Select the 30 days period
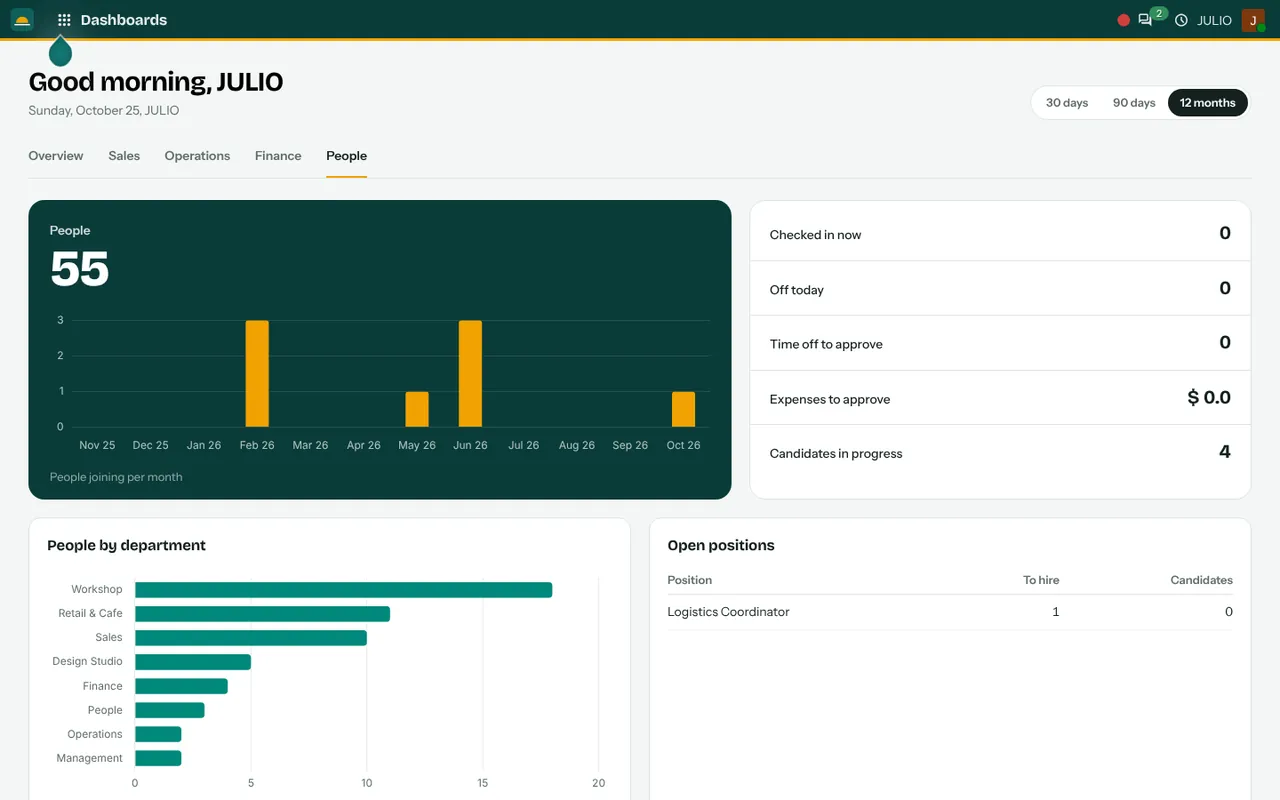 1067,103
